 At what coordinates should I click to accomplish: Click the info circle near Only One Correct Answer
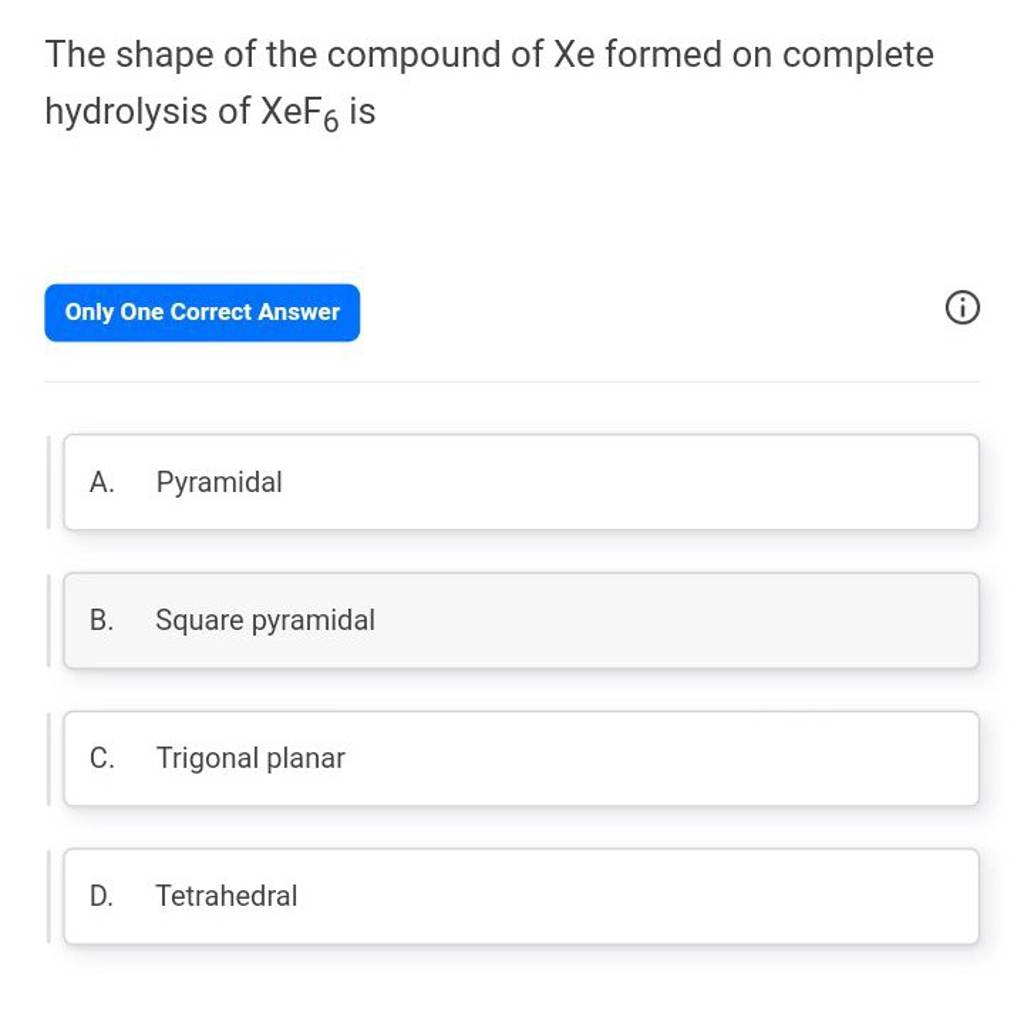pyautogui.click(x=961, y=310)
